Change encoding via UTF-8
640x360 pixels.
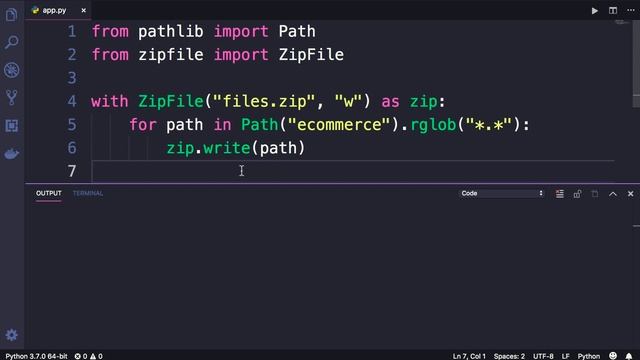543,356
